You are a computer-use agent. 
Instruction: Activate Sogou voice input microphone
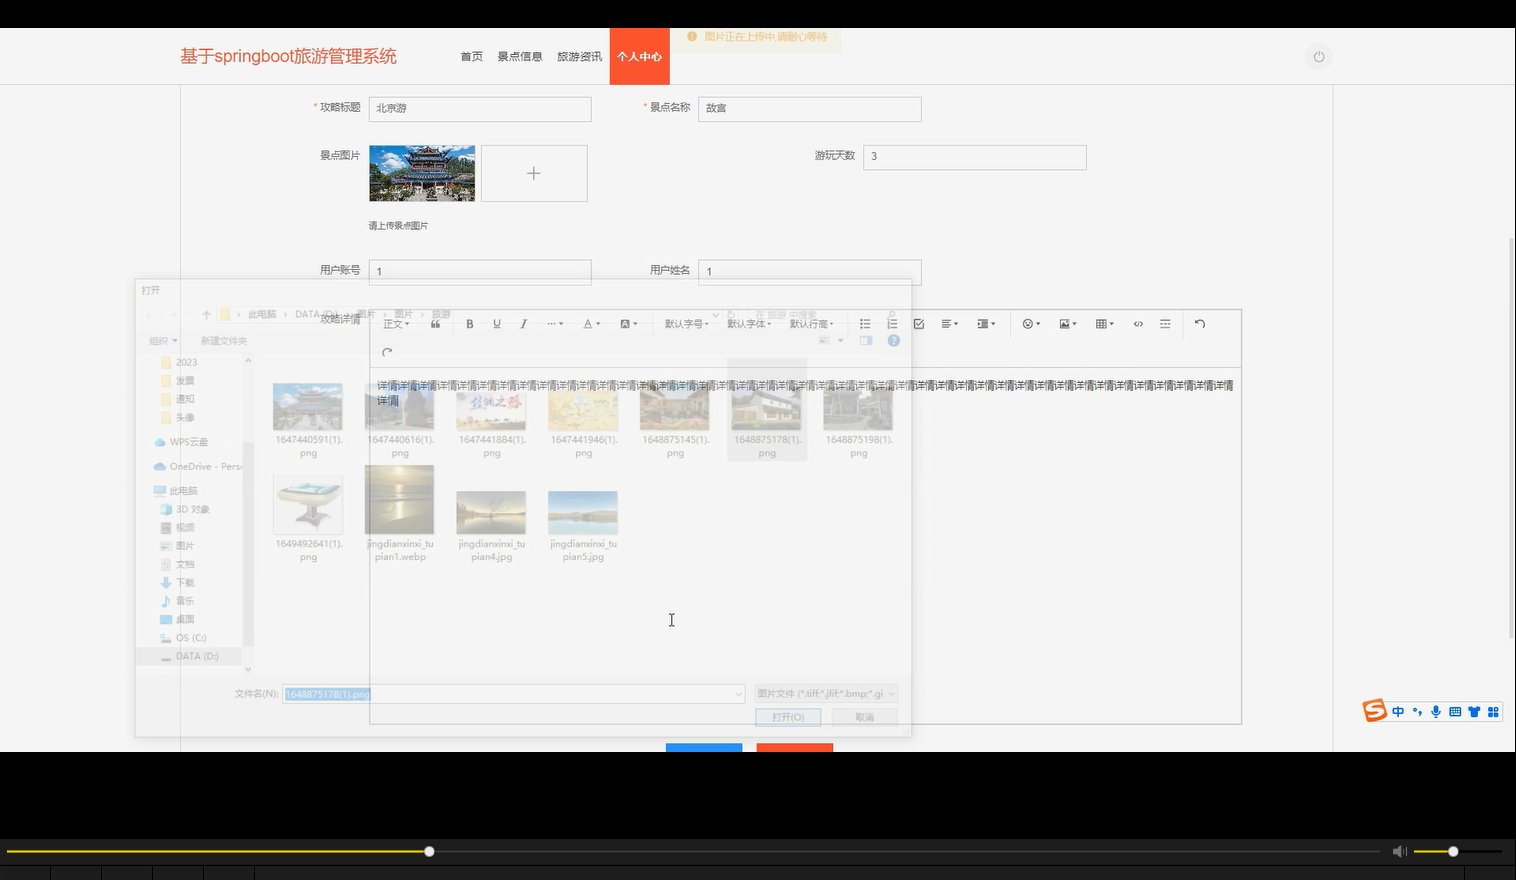[1436, 712]
